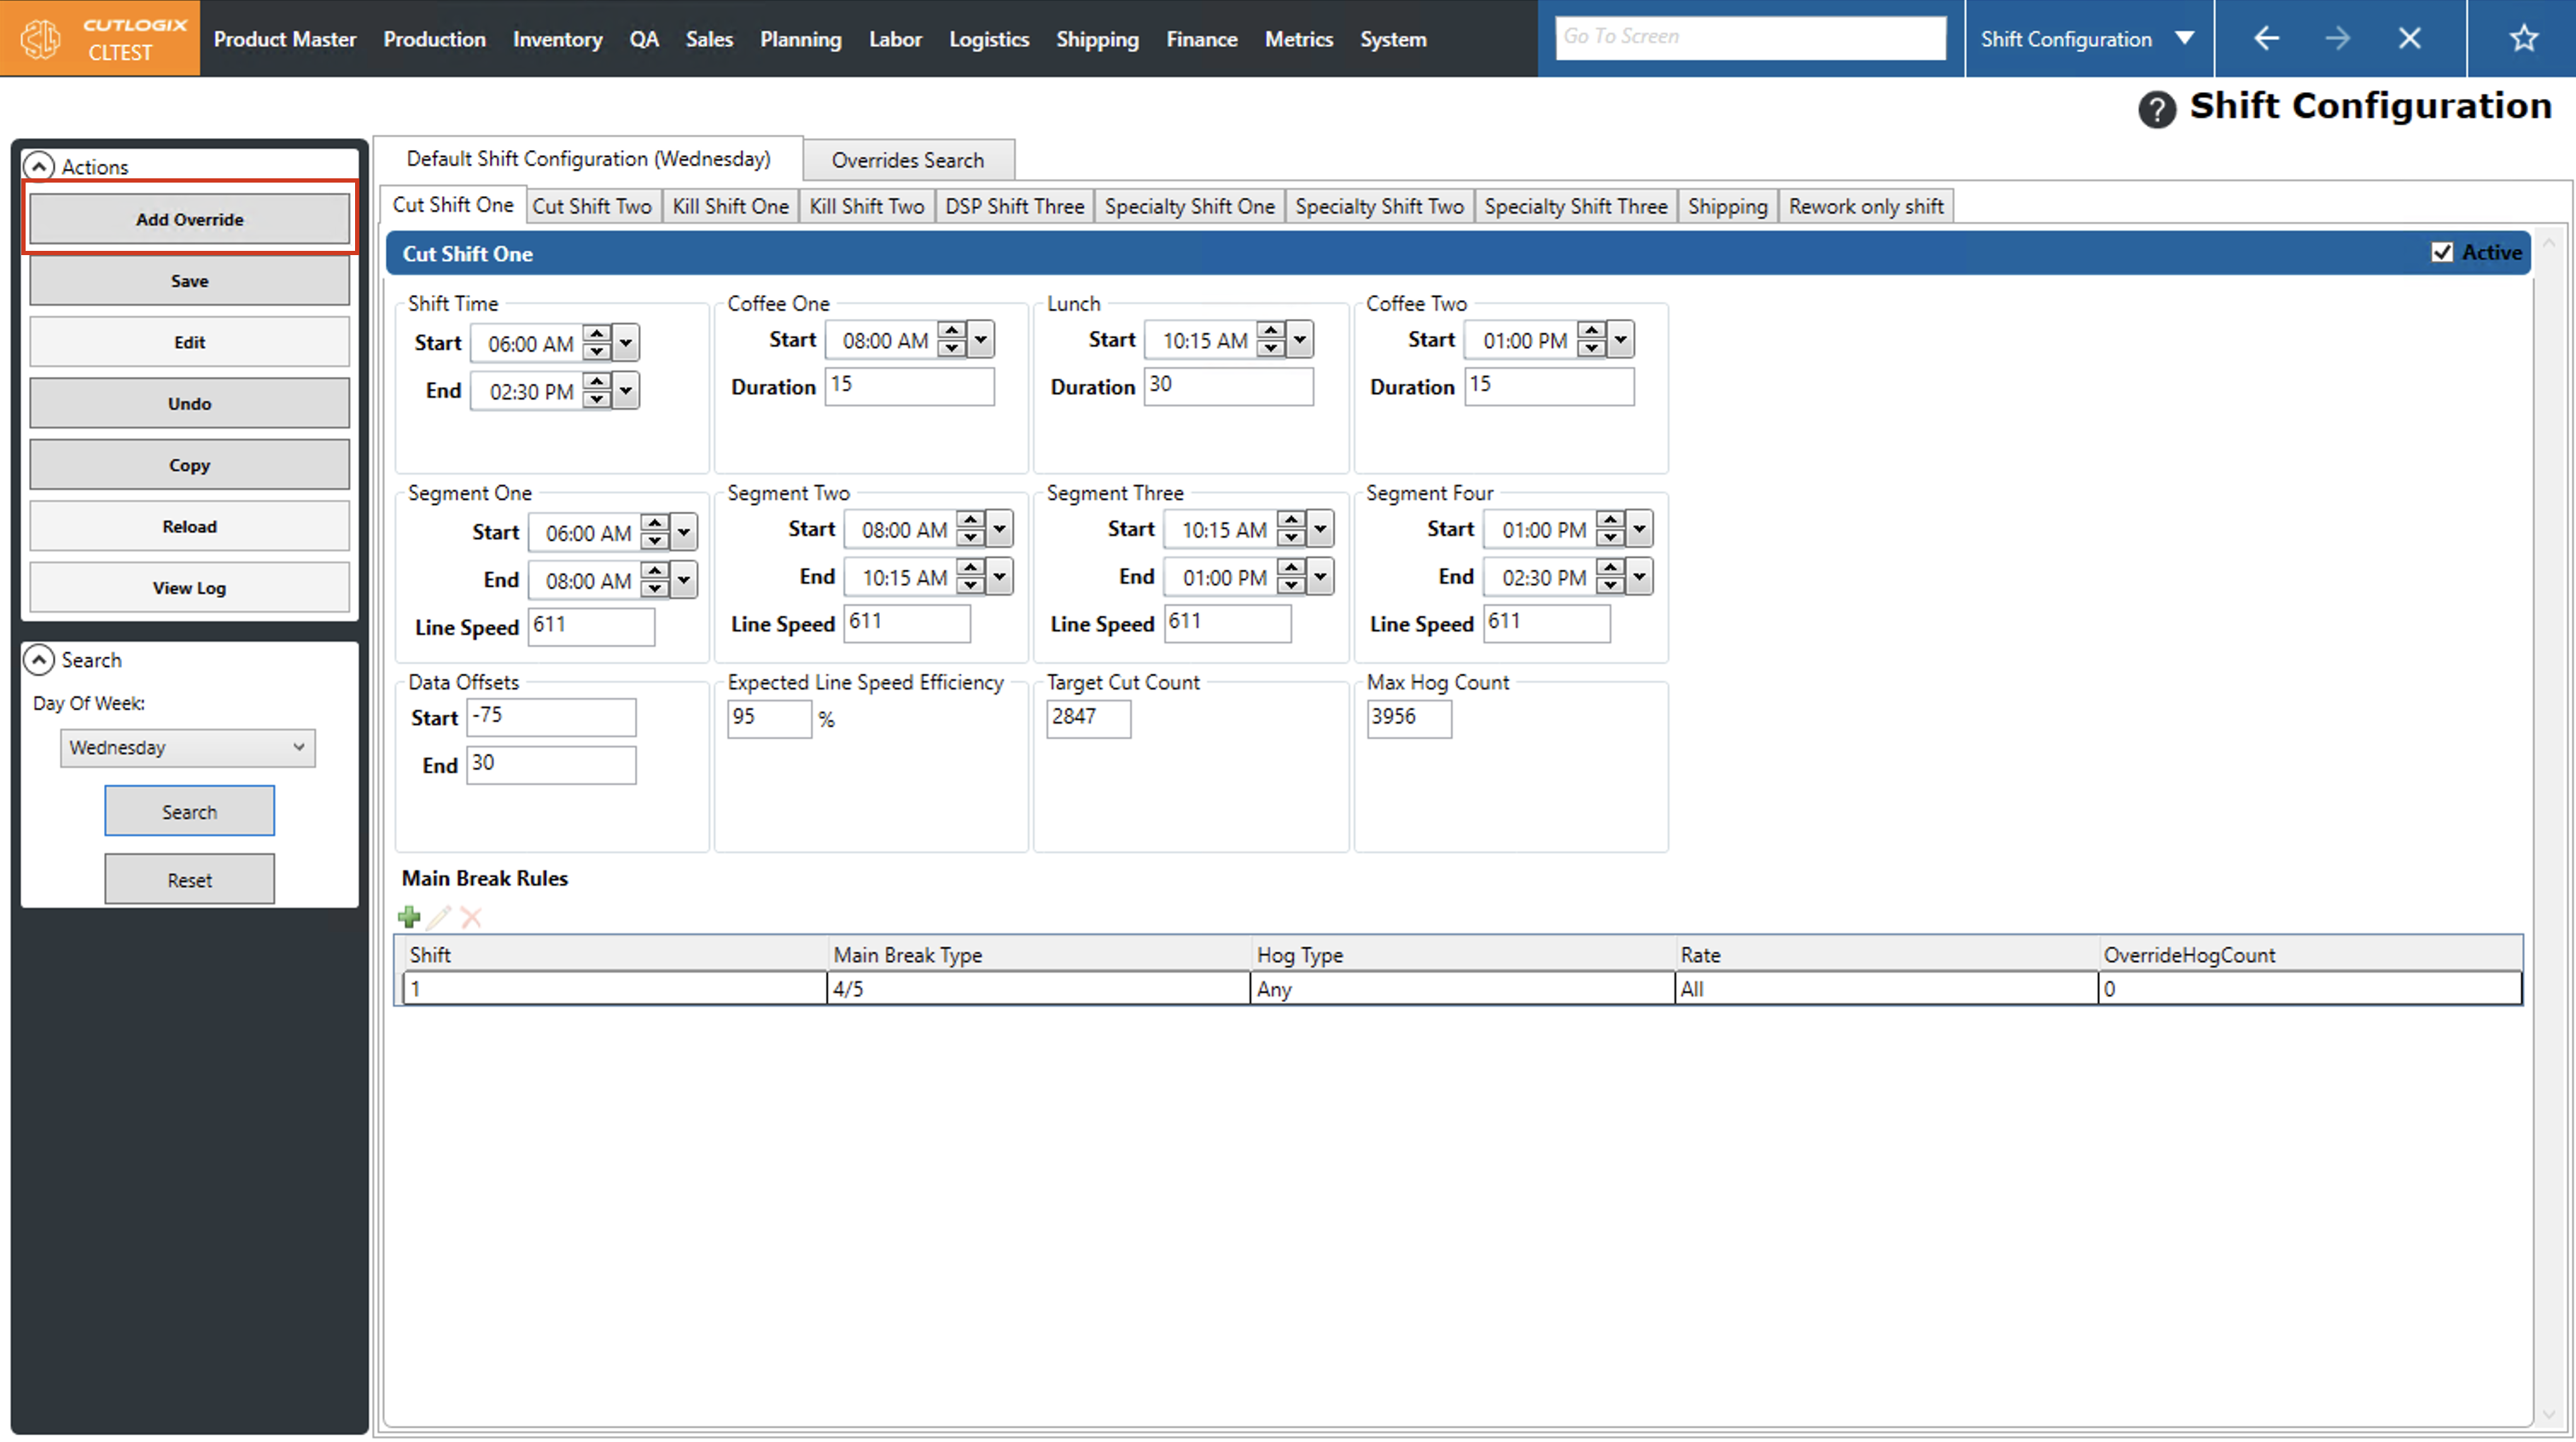Uncheck the Active checkbox
2576x1442 pixels.
(2441, 252)
